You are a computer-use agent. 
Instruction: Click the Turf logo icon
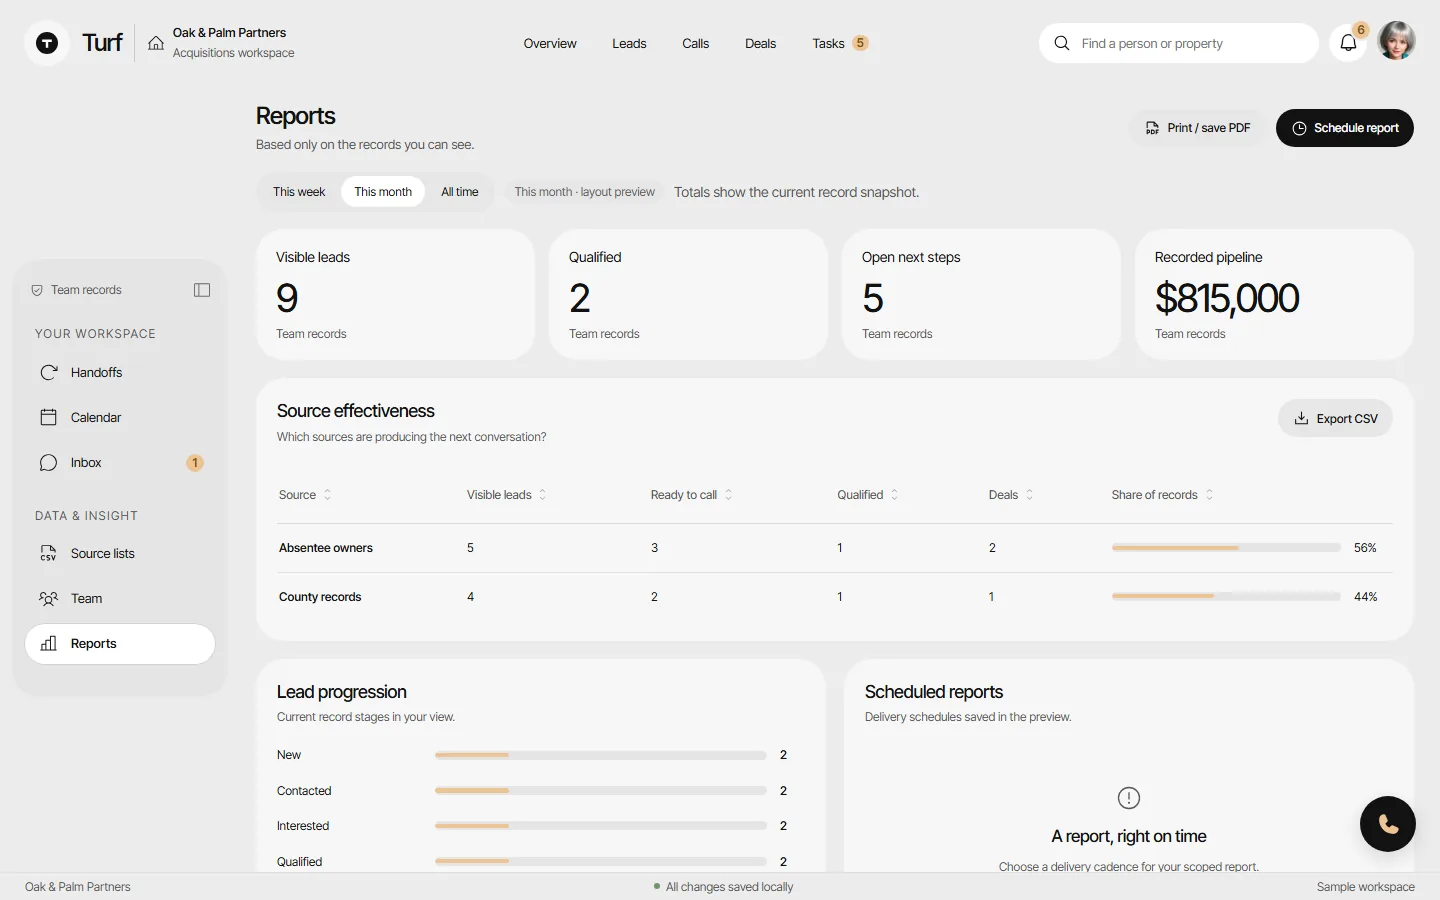[x=47, y=43]
